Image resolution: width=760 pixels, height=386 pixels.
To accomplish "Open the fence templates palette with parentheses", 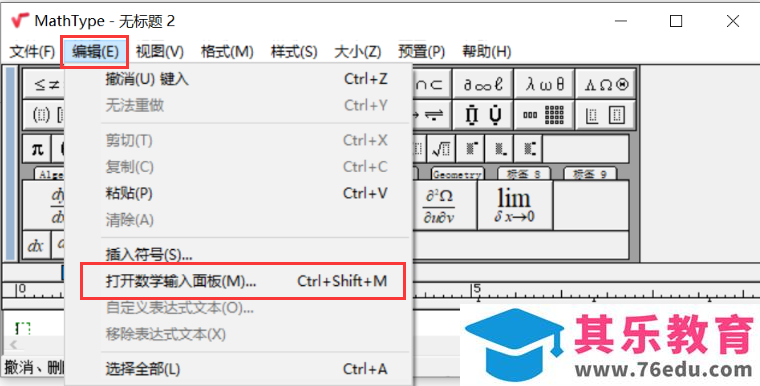I will click(x=44, y=115).
